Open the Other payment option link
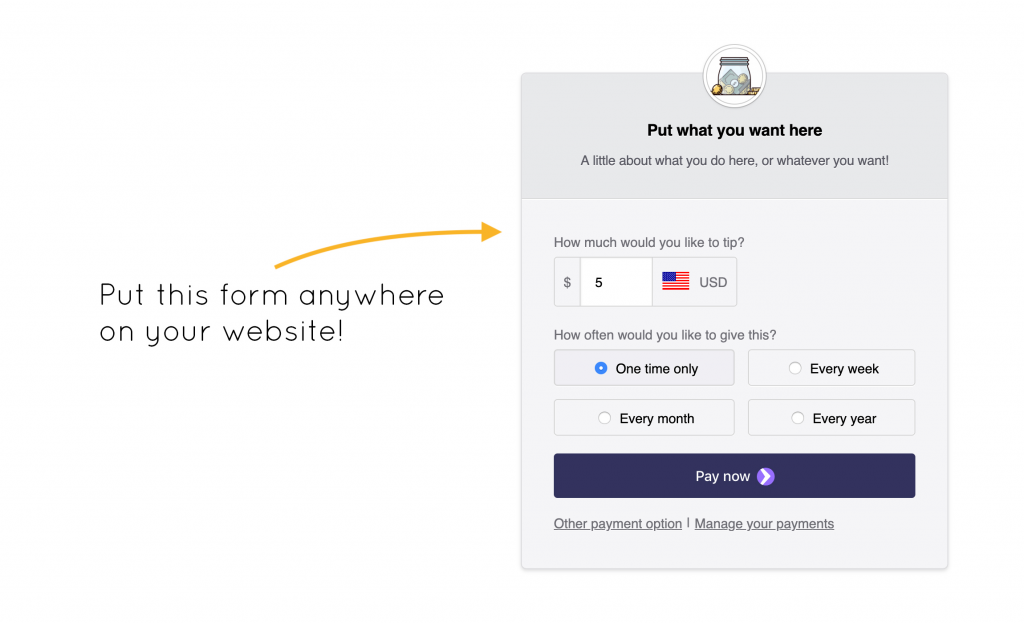 coord(618,524)
